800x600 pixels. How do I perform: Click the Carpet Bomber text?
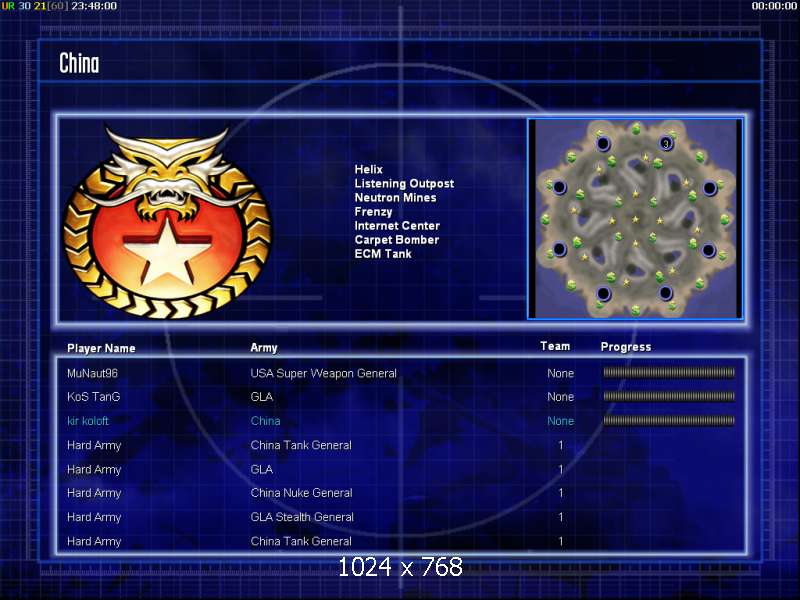click(x=396, y=240)
